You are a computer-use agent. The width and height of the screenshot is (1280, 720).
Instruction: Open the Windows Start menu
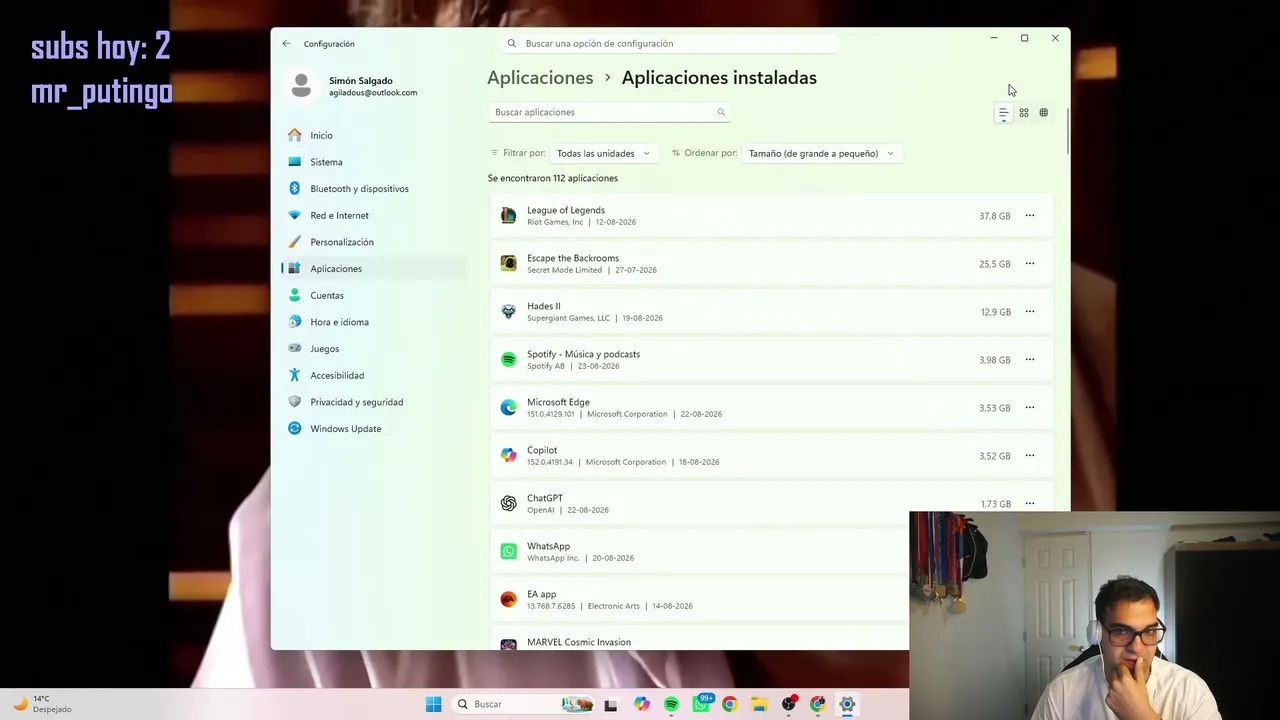click(x=433, y=704)
